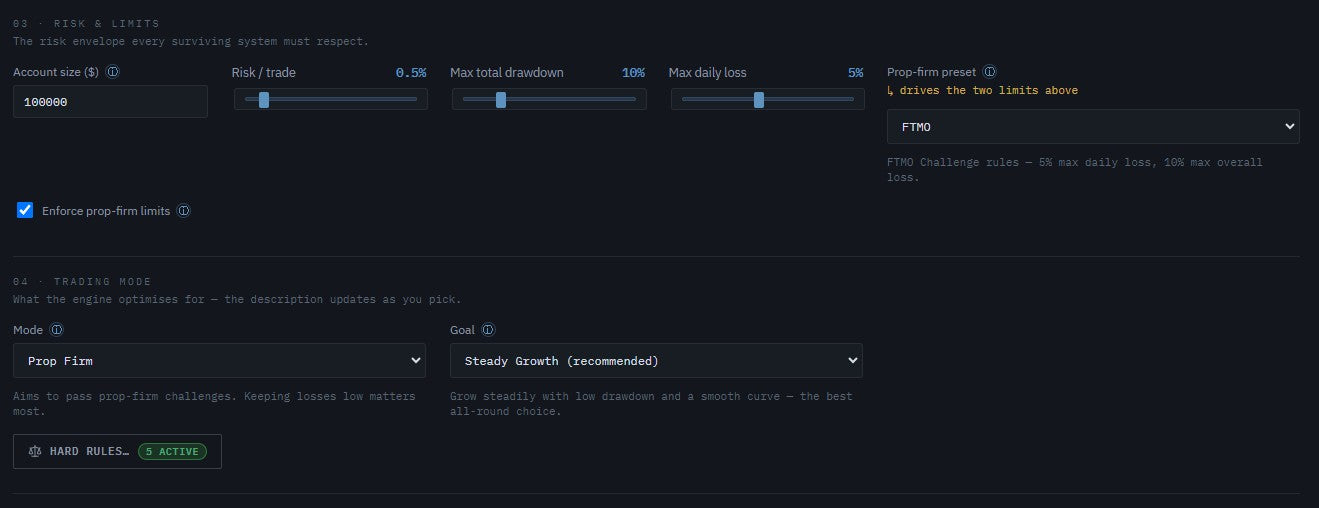Click the Prop-firm preset label
The height and width of the screenshot is (508, 1319).
932,73
